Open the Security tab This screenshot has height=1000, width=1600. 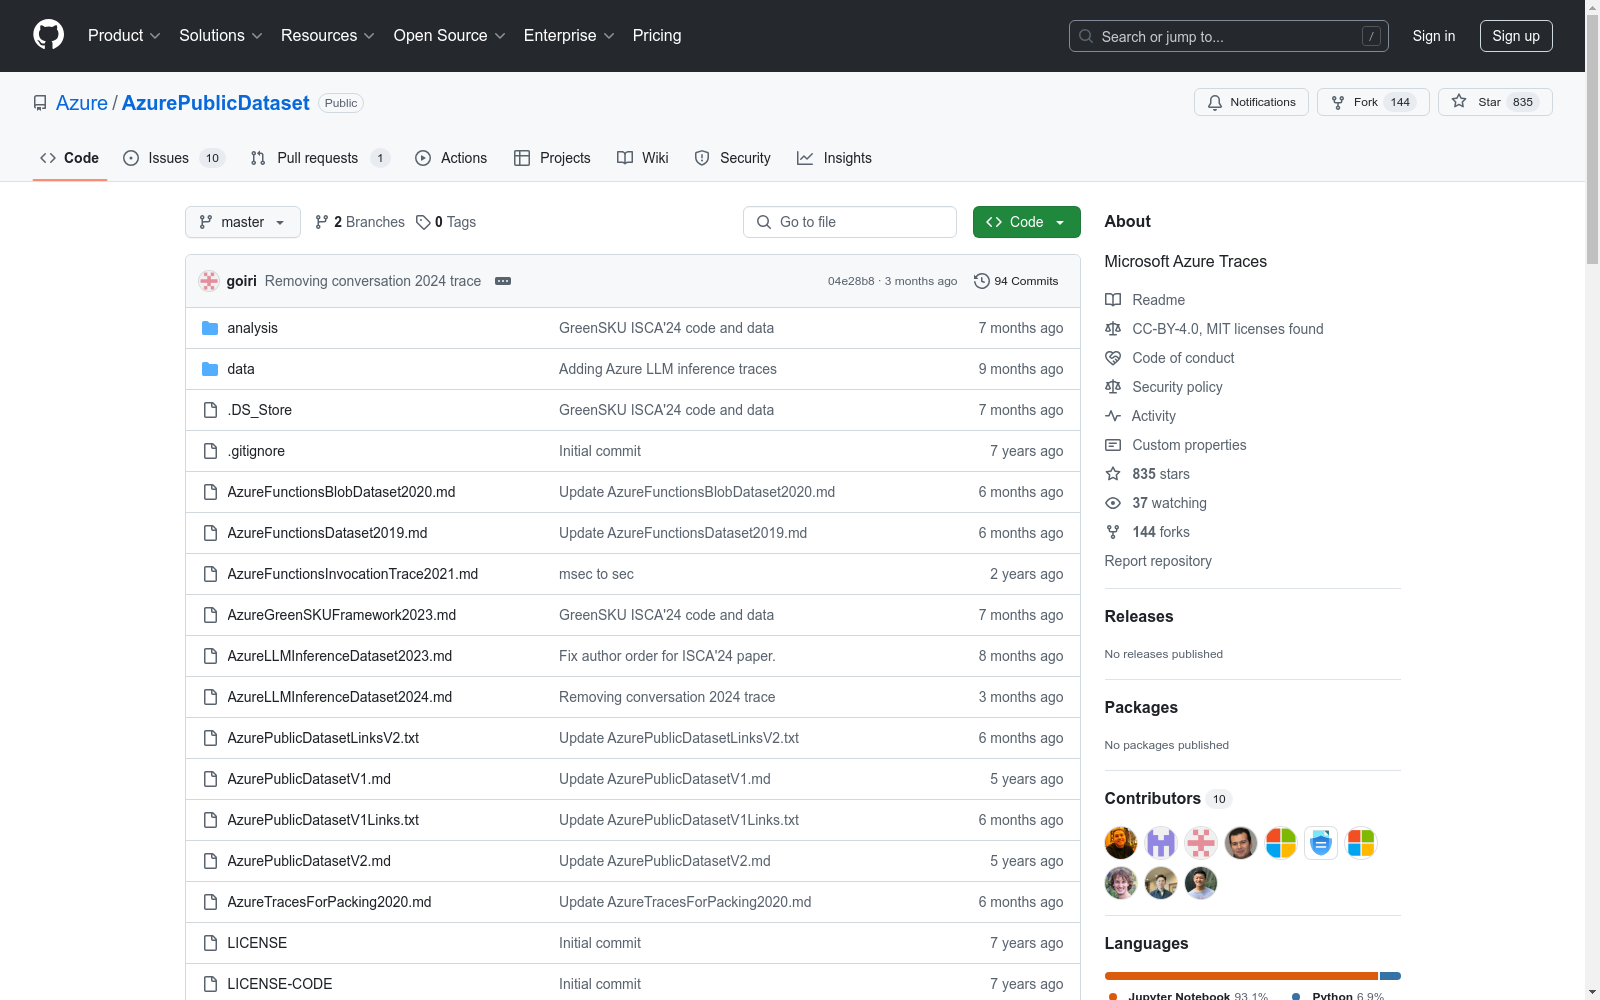(x=733, y=158)
